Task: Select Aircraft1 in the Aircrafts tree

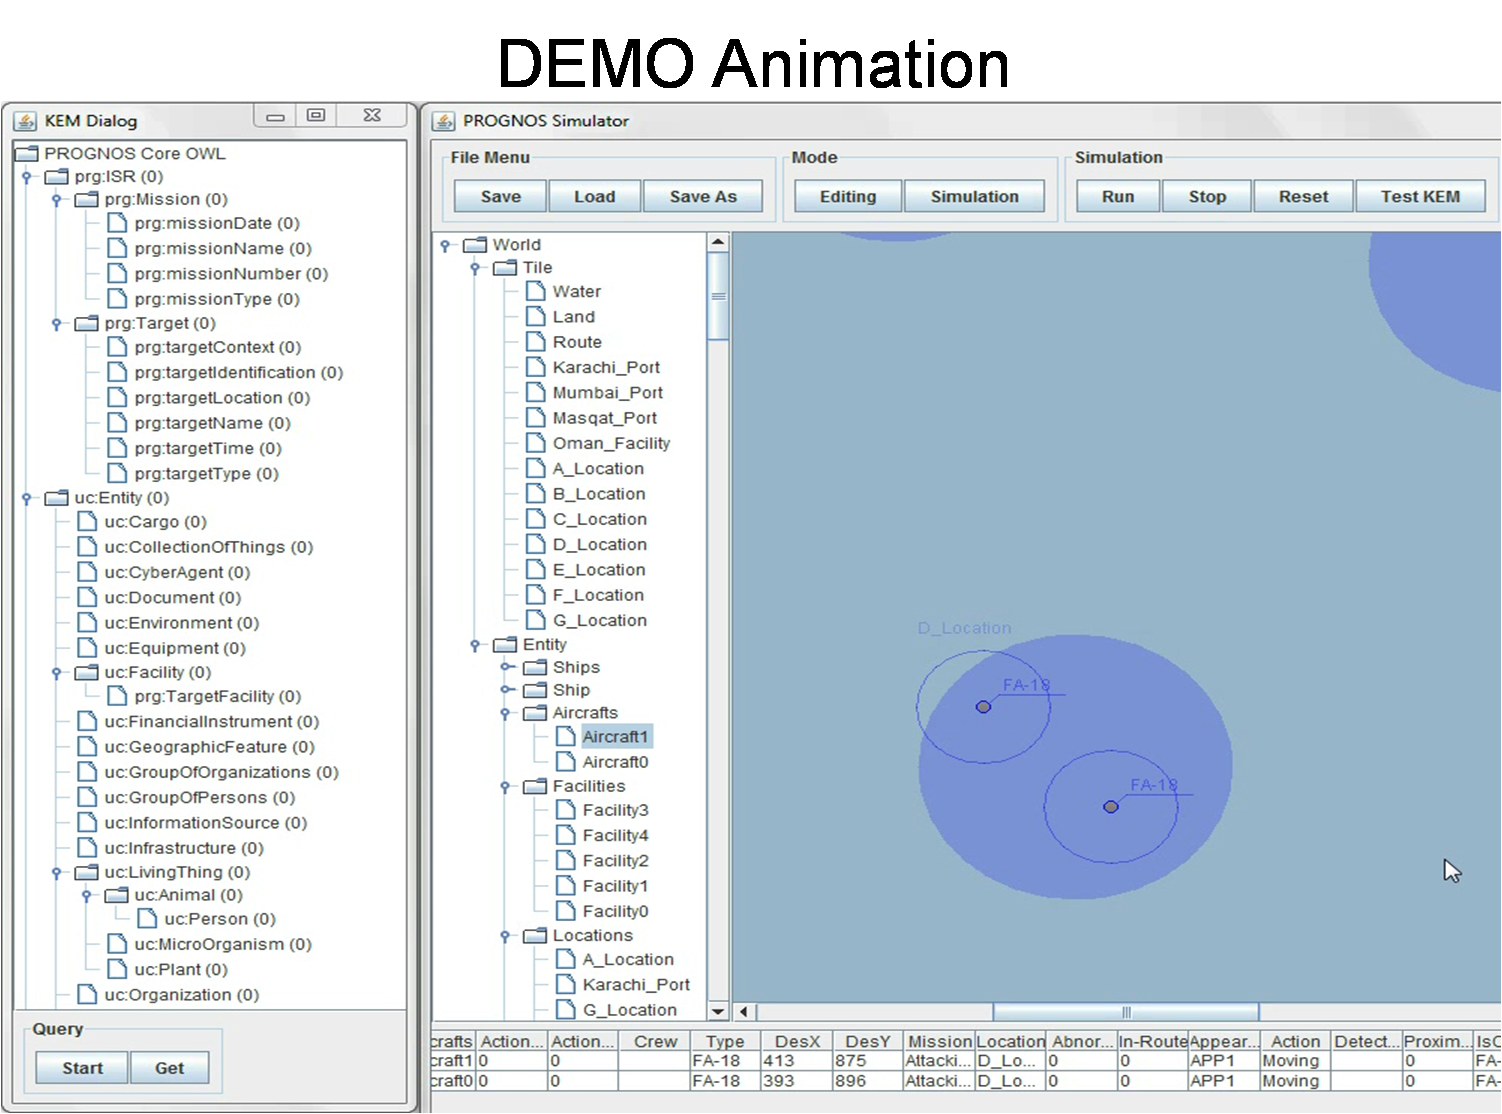Action: pyautogui.click(x=615, y=737)
